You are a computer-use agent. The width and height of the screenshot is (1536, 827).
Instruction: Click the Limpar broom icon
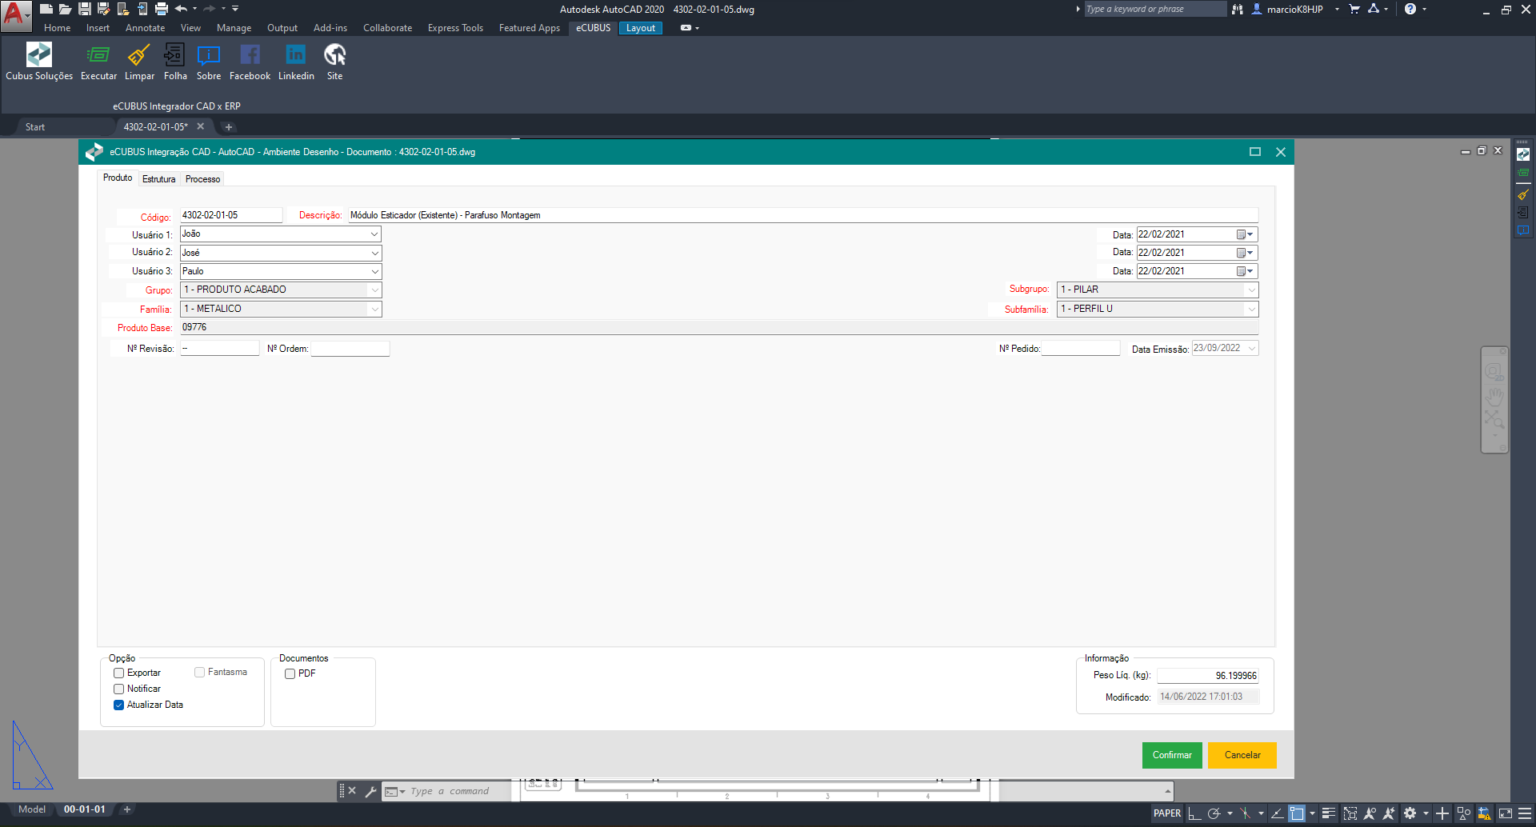(x=139, y=55)
